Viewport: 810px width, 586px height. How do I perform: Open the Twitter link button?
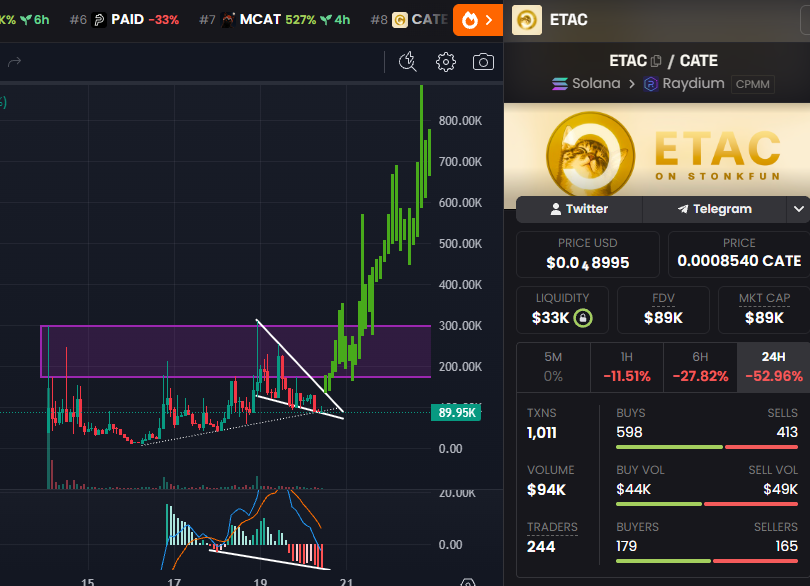pyautogui.click(x=579, y=209)
